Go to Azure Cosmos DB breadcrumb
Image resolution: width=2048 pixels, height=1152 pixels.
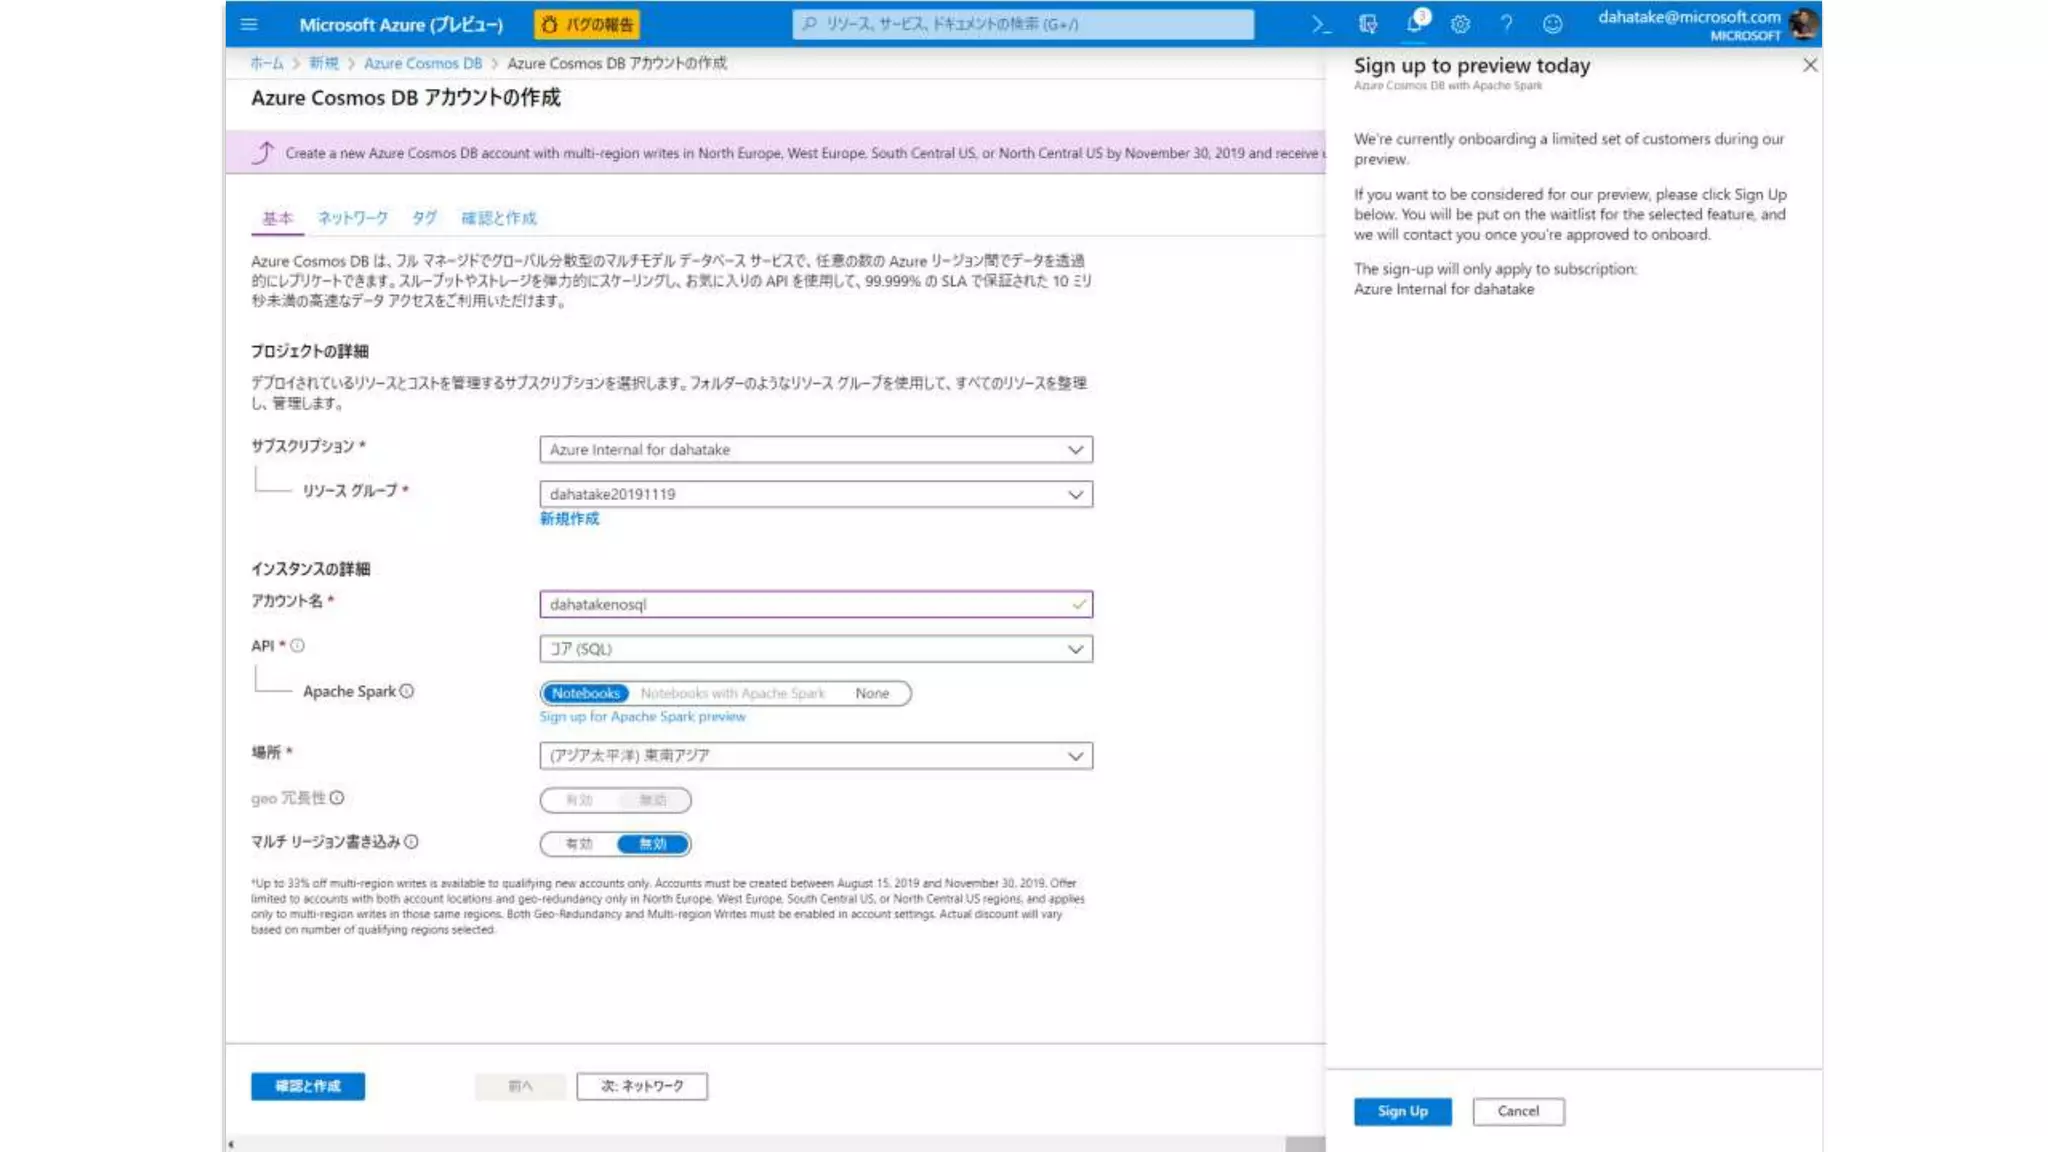(423, 63)
